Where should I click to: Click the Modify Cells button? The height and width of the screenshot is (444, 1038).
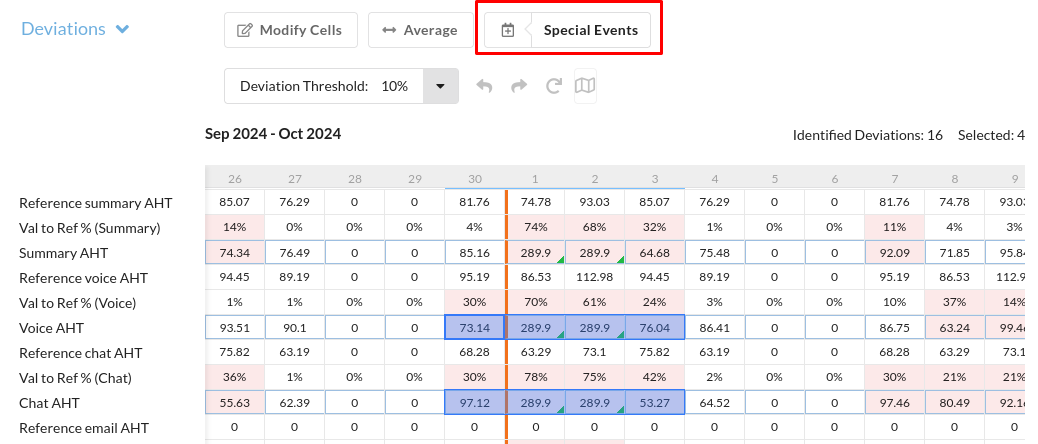(289, 30)
